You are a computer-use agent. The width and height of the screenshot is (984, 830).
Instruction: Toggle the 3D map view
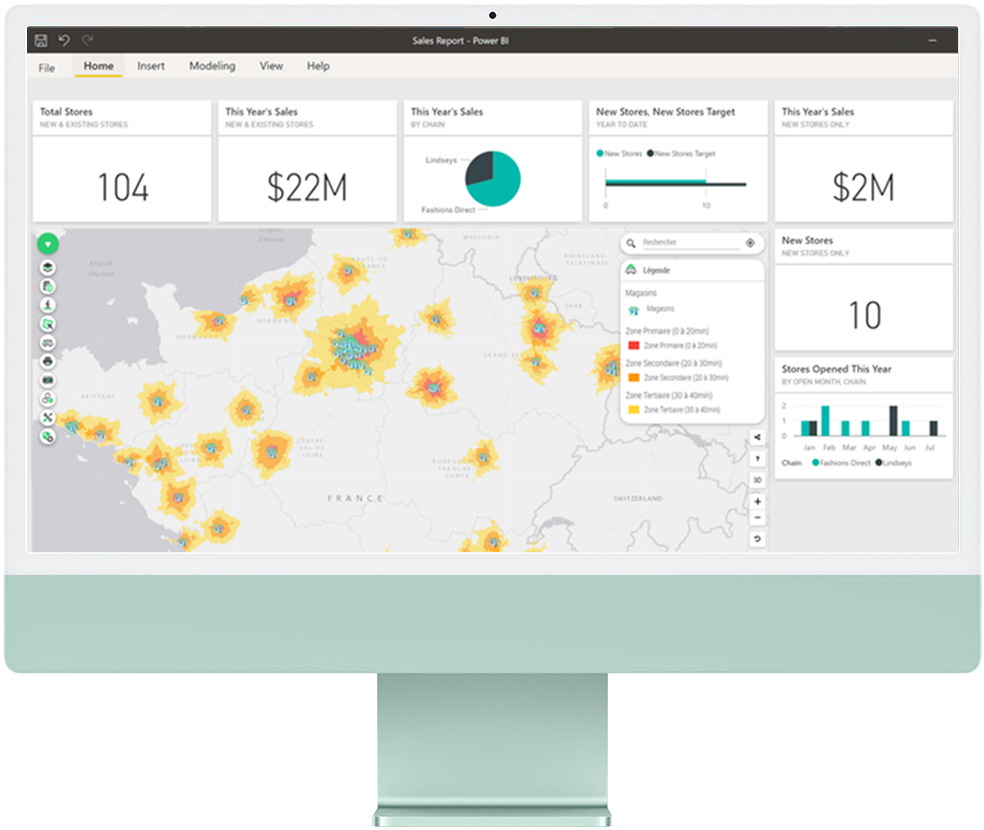coord(757,480)
